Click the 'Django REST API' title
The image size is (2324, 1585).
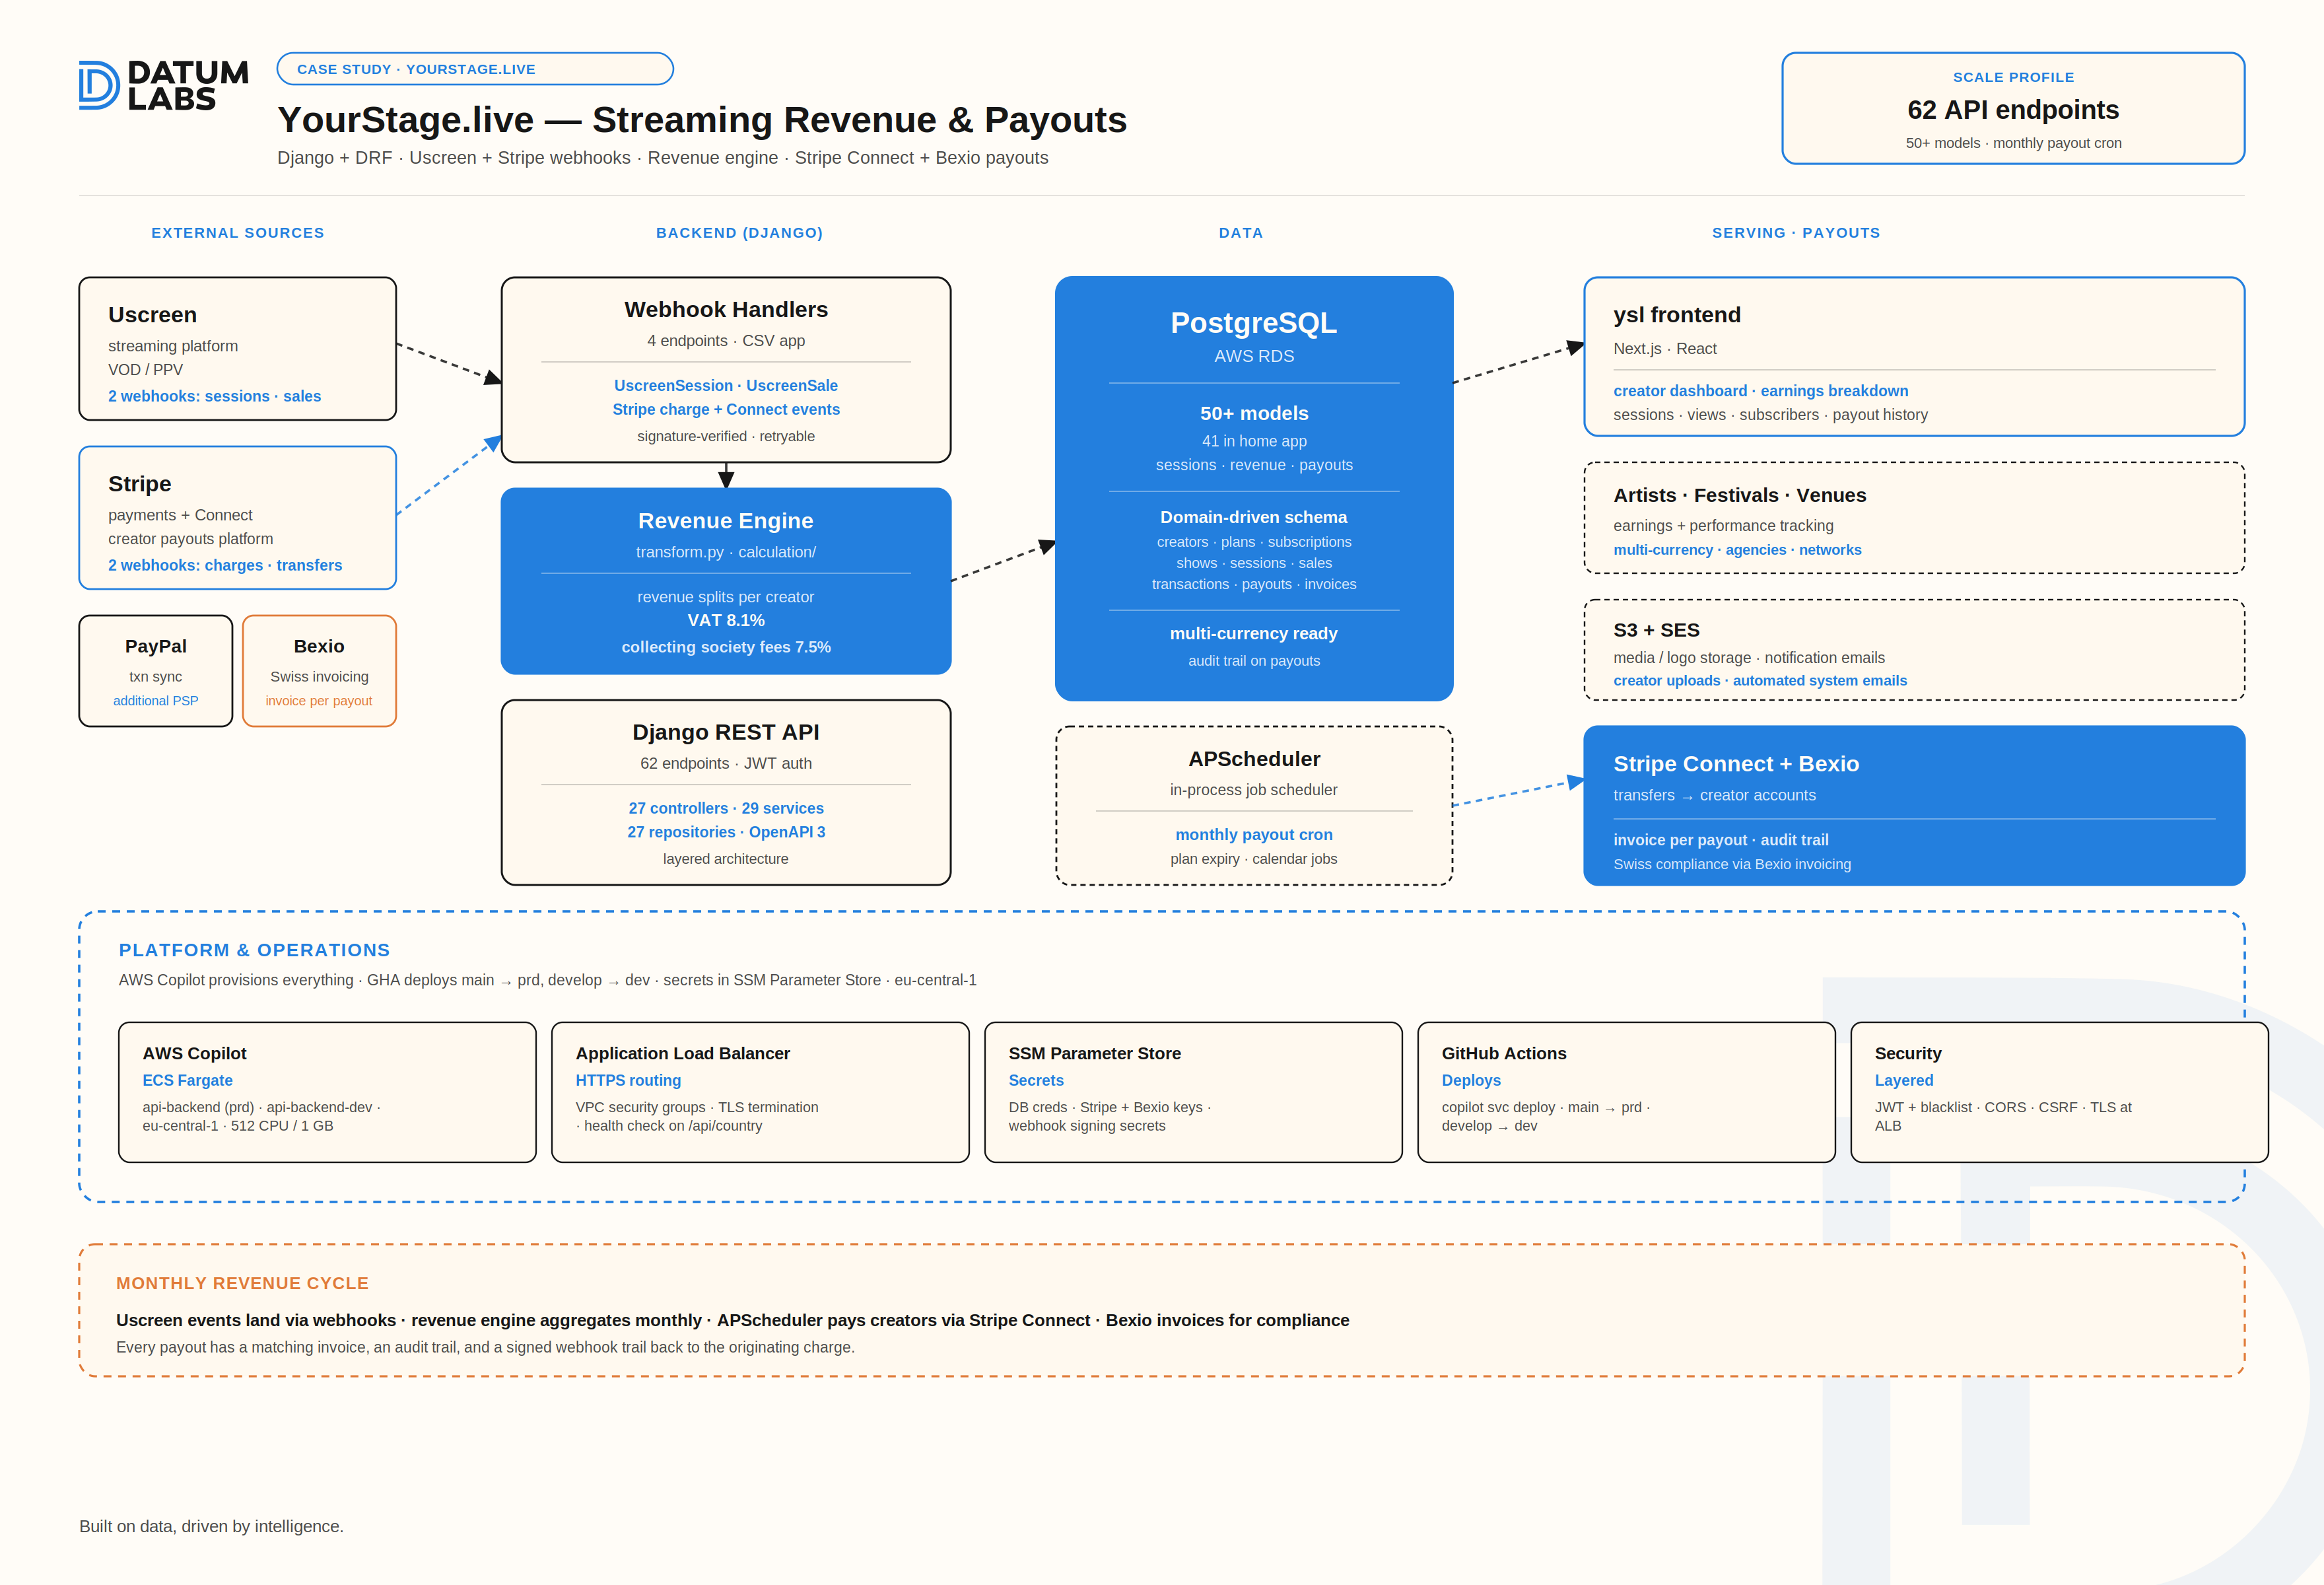tap(726, 732)
